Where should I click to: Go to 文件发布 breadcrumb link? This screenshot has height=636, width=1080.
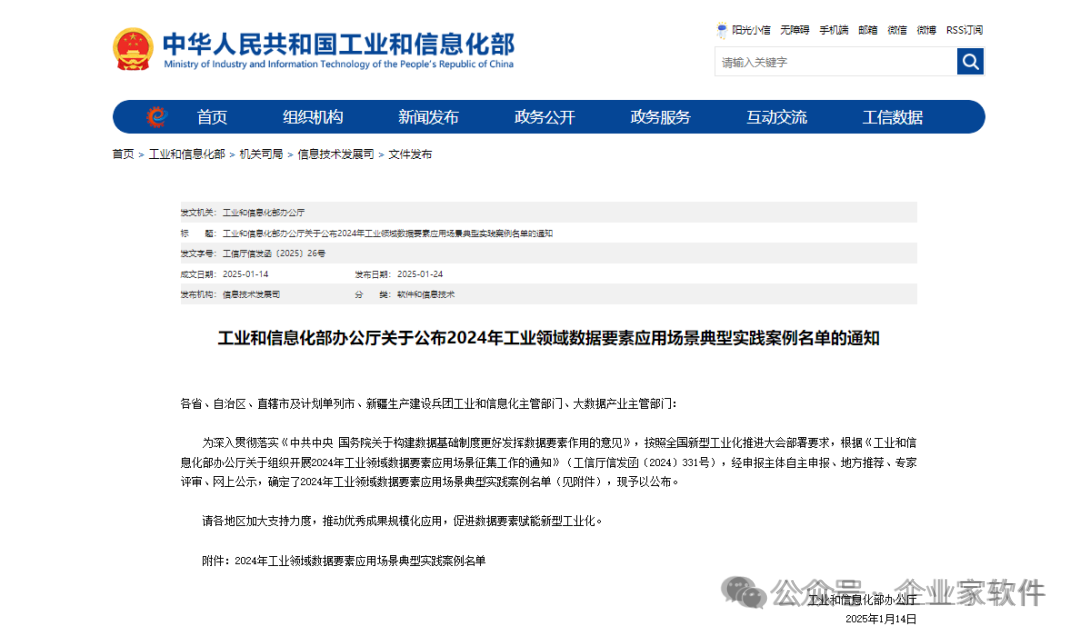(x=410, y=154)
